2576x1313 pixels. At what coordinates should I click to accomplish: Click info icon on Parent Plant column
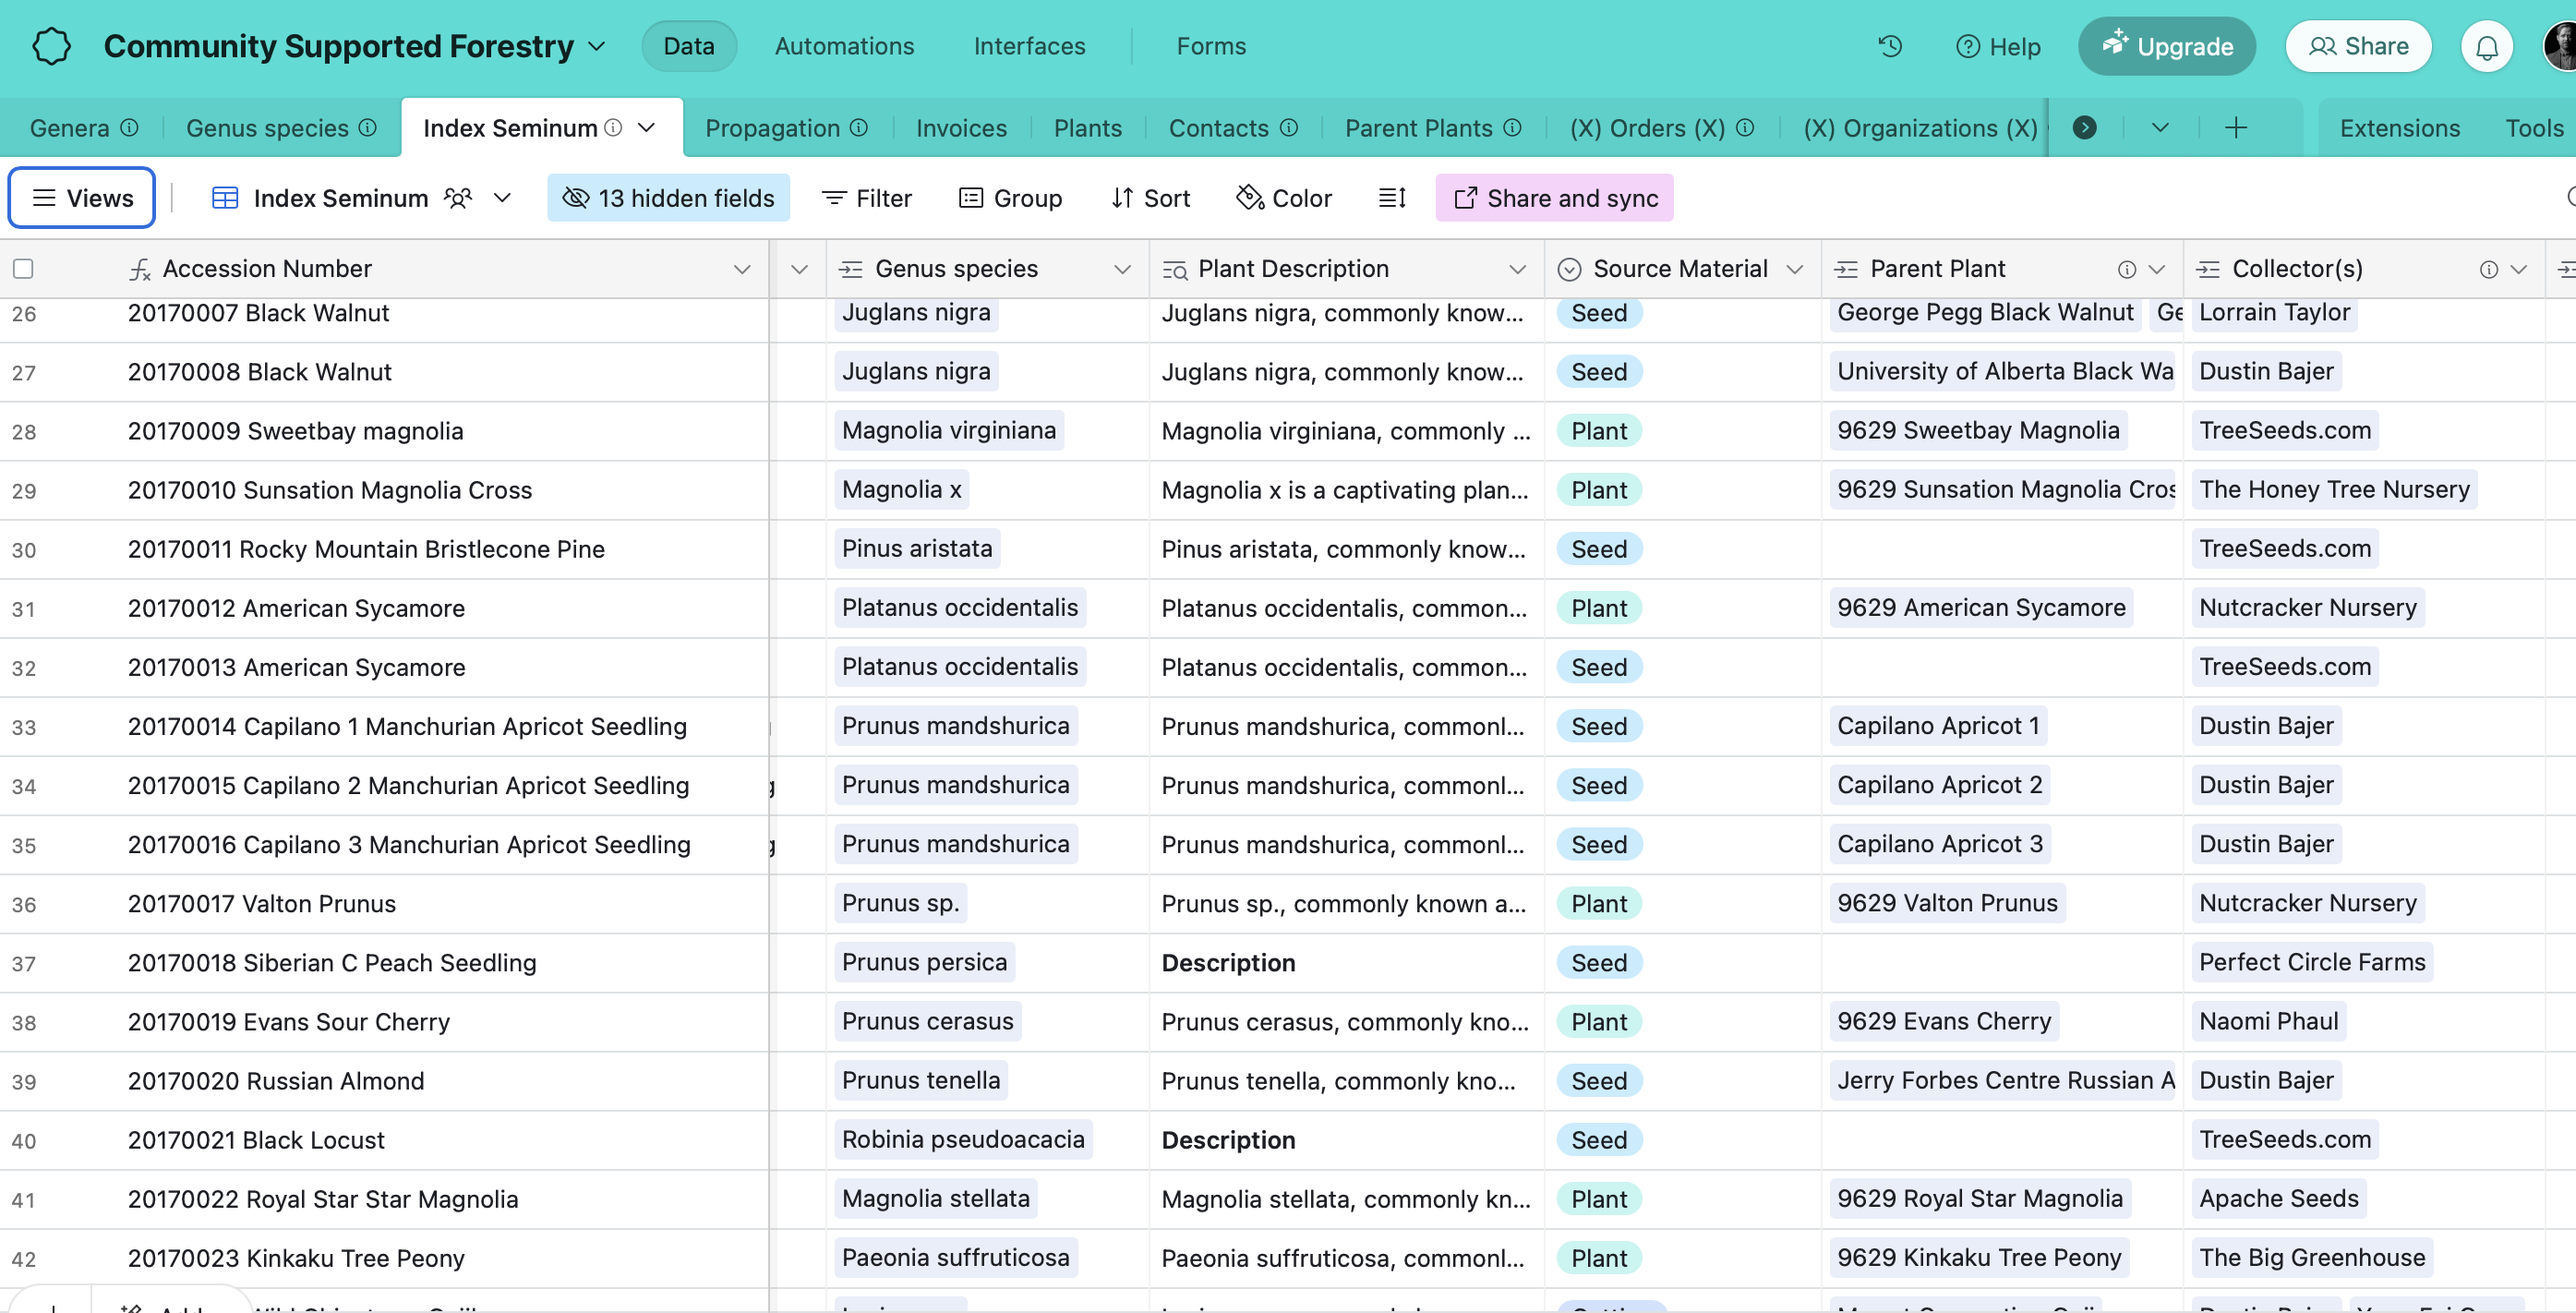[x=2126, y=269]
